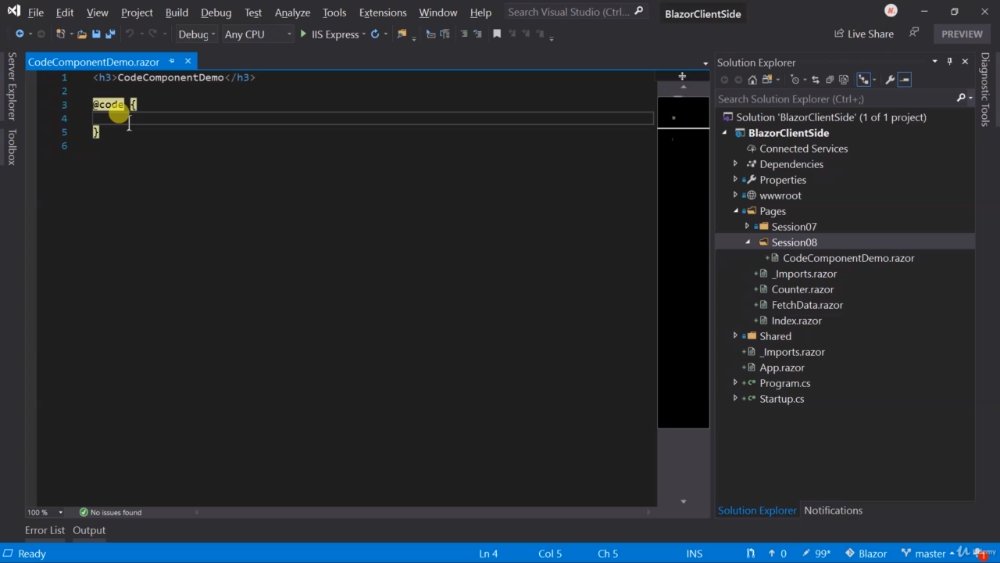Close the CodeComponentDemo.razor tab
Image resolution: width=1000 pixels, height=563 pixels.
pyautogui.click(x=188, y=61)
